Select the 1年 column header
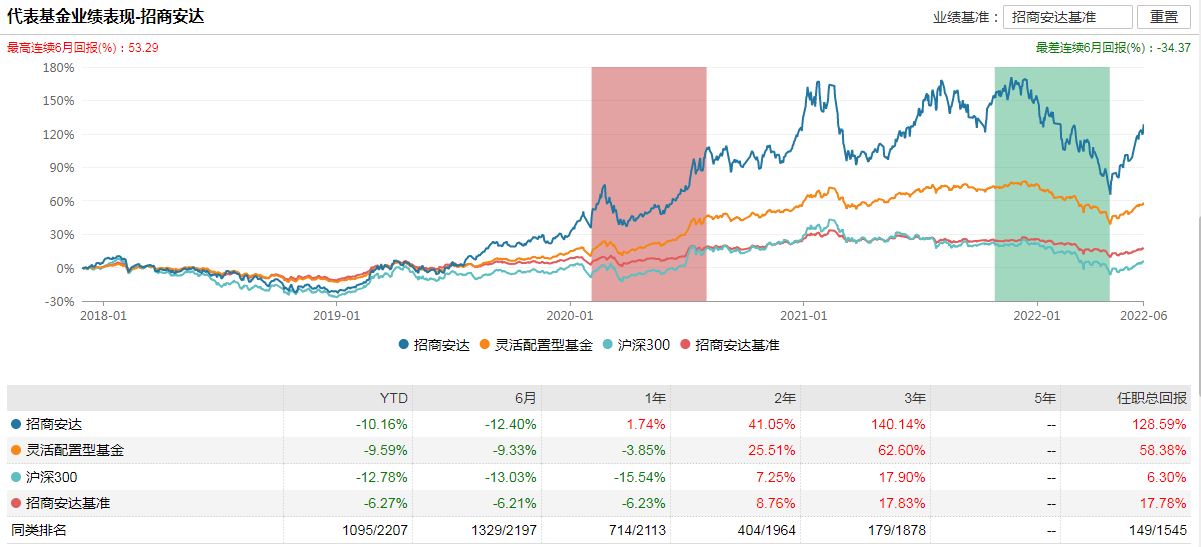 coord(655,398)
